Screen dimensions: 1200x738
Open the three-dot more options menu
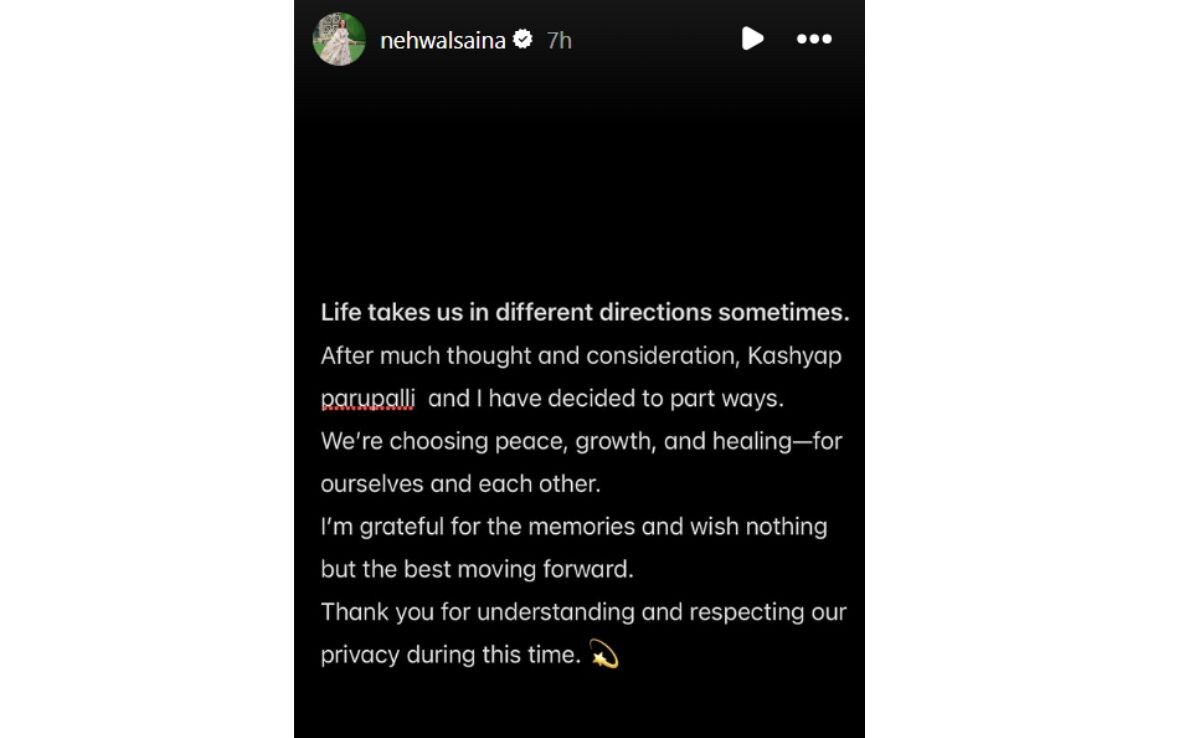(x=813, y=39)
